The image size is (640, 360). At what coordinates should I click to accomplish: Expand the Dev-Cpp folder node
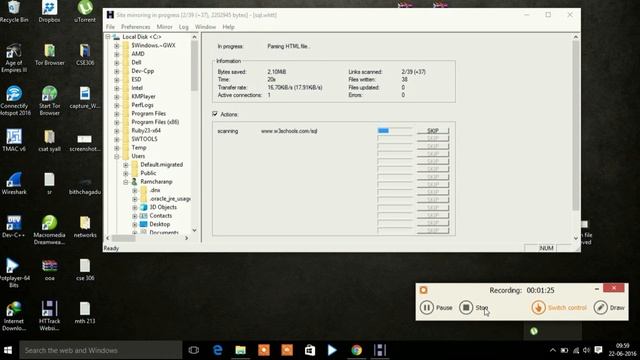117,71
